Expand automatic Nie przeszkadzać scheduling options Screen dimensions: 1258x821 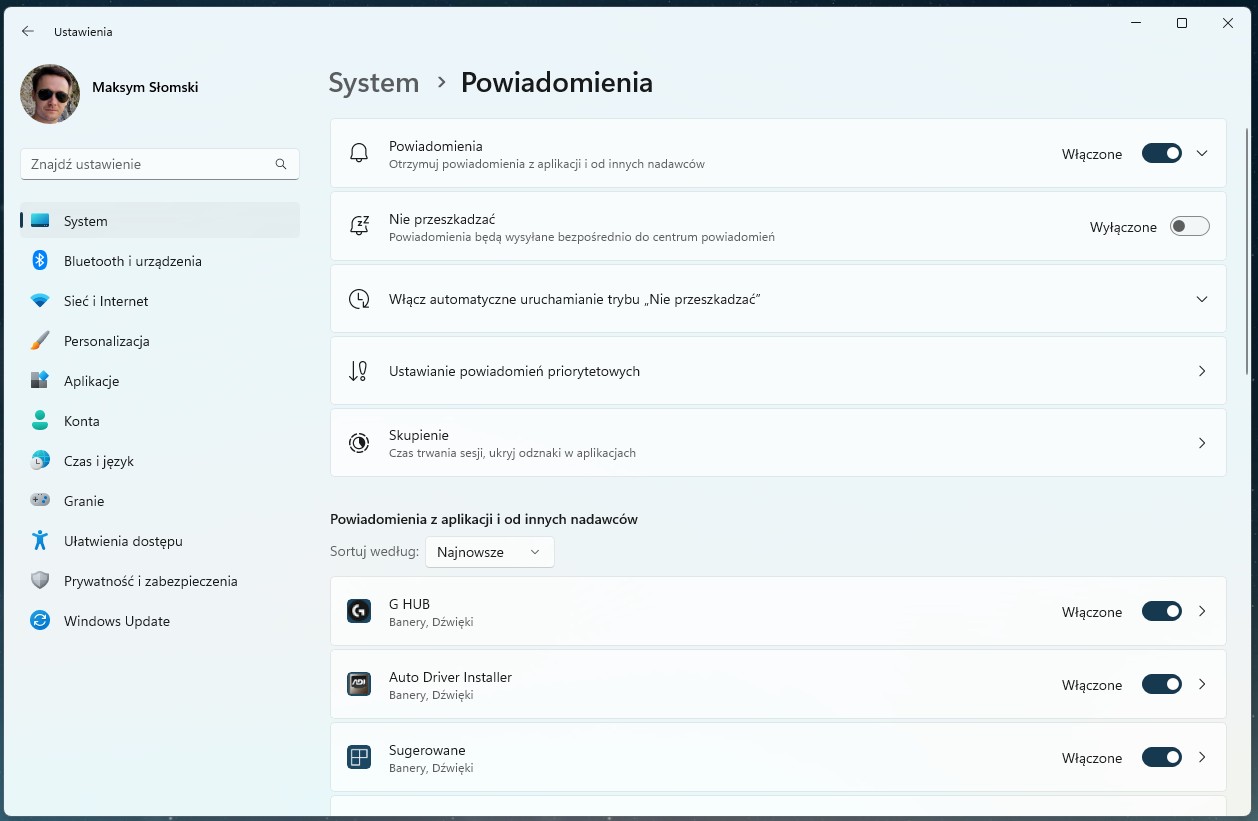[x=1202, y=298]
